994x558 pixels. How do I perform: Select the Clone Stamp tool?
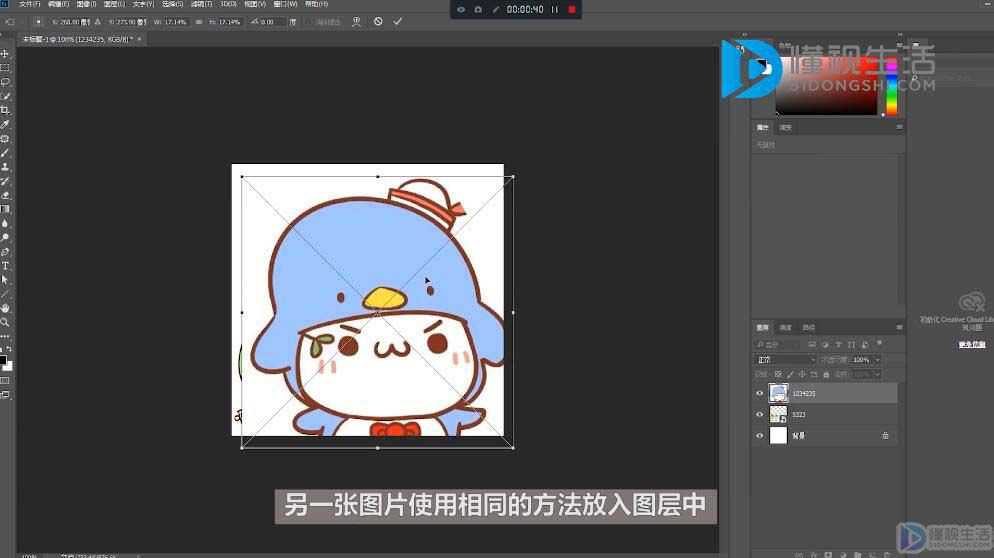pyautogui.click(x=5, y=166)
